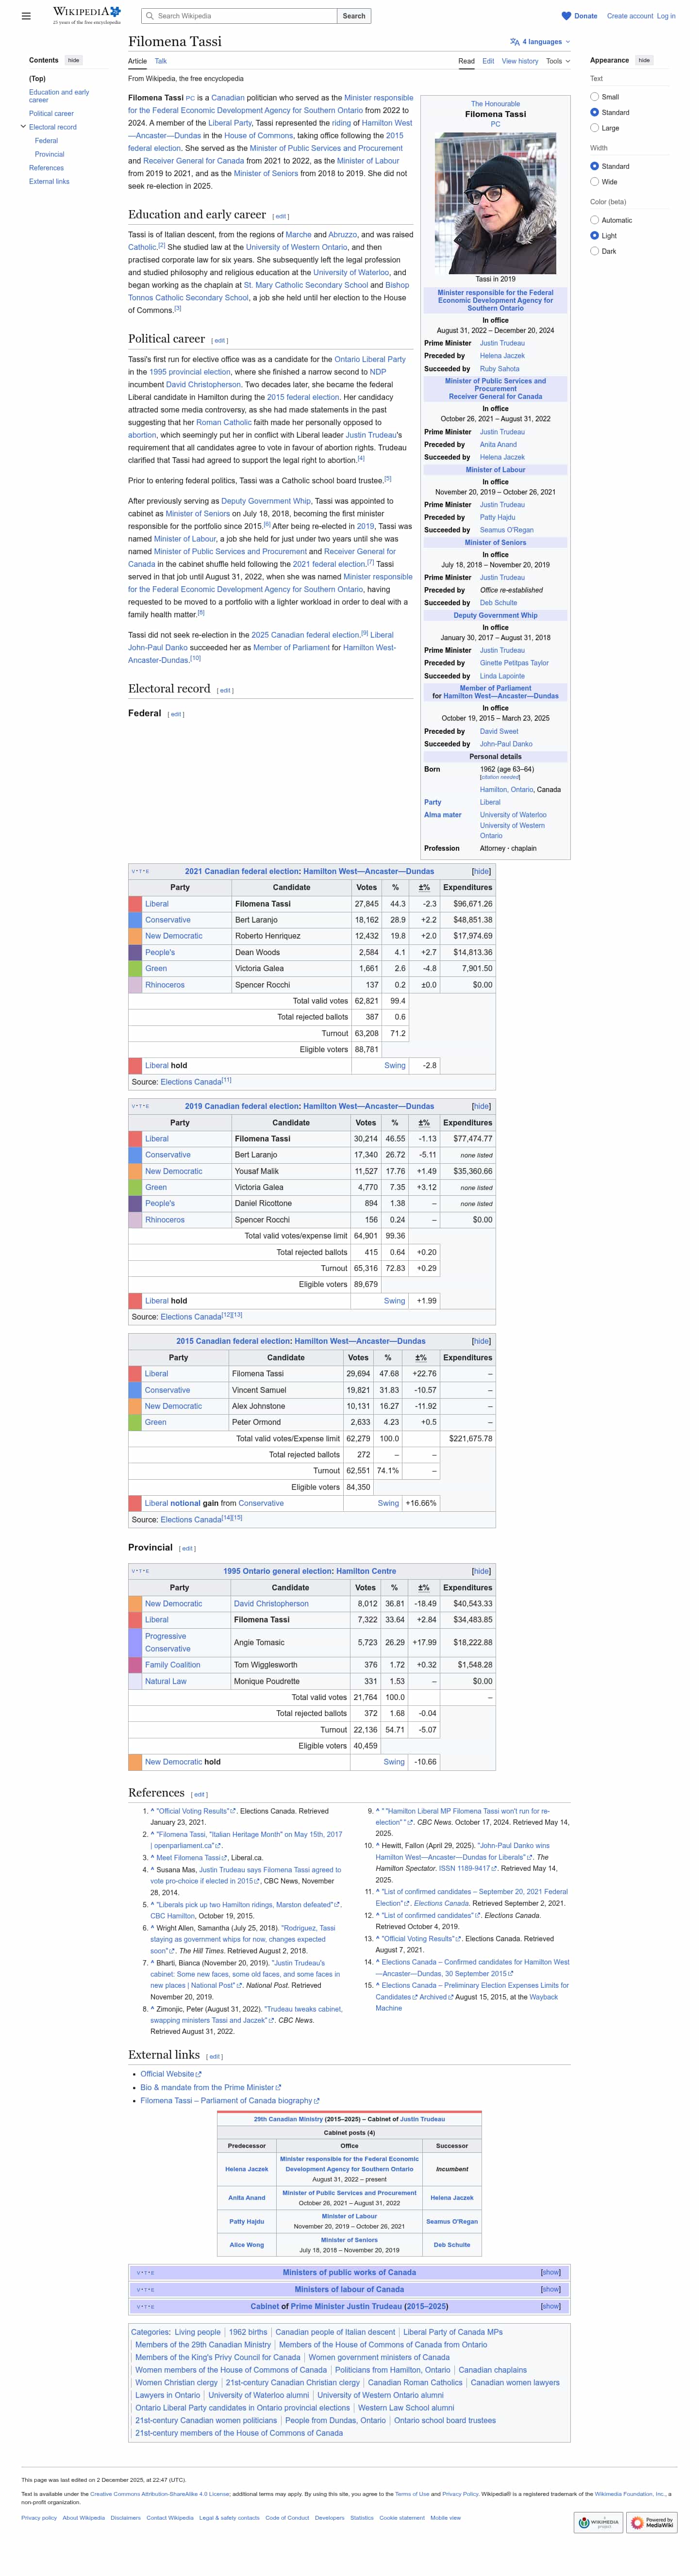Open the View history tab
The image size is (699, 2576).
pyautogui.click(x=519, y=61)
